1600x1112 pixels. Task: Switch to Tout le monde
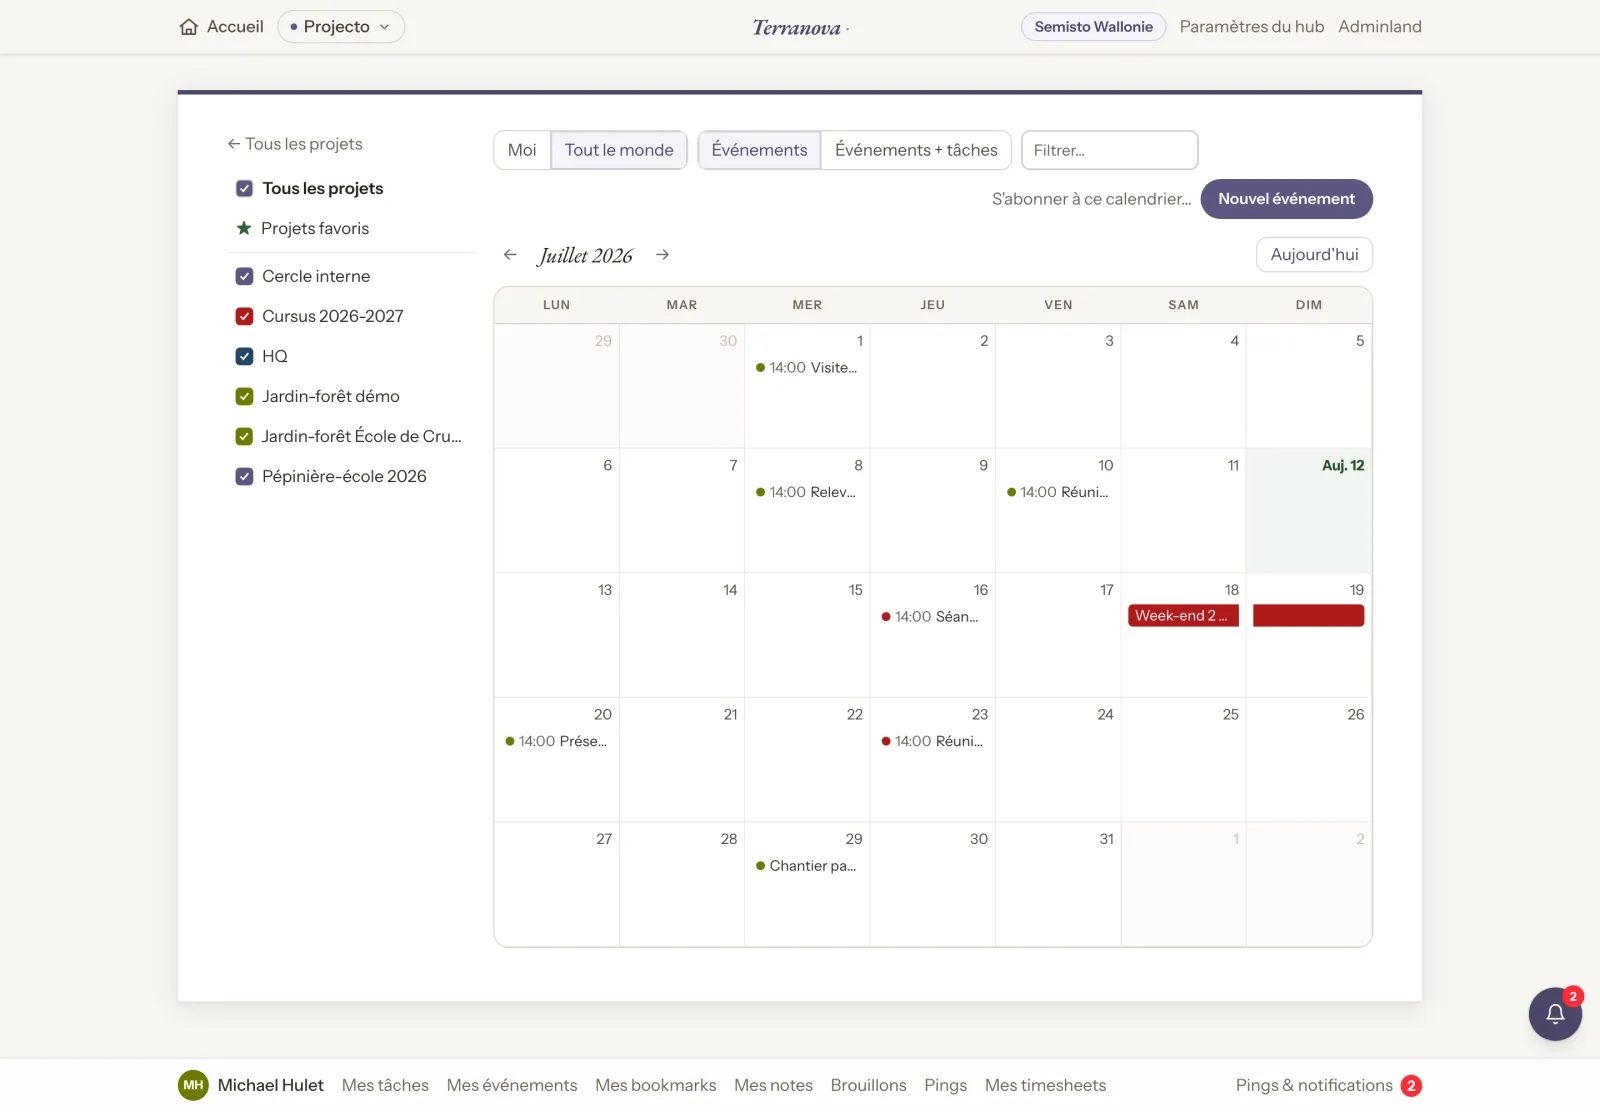coord(619,150)
